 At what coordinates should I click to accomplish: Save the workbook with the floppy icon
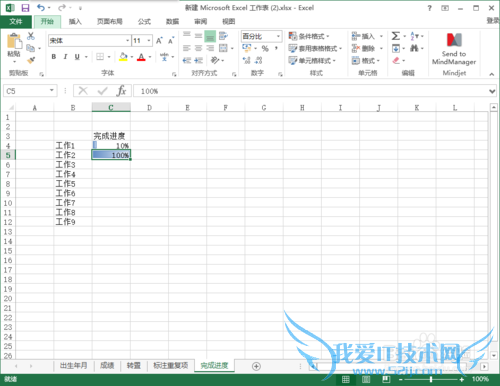click(25, 8)
